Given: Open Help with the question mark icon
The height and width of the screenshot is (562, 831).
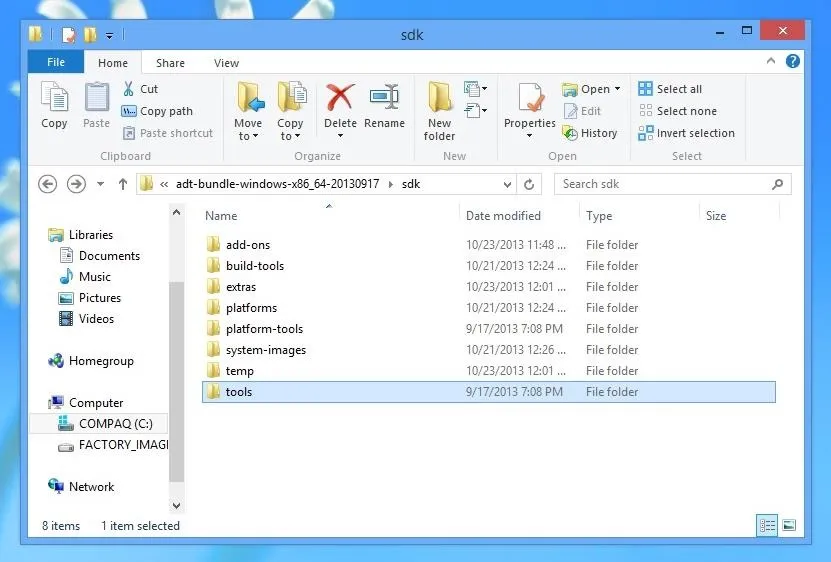Looking at the screenshot, I should (793, 62).
